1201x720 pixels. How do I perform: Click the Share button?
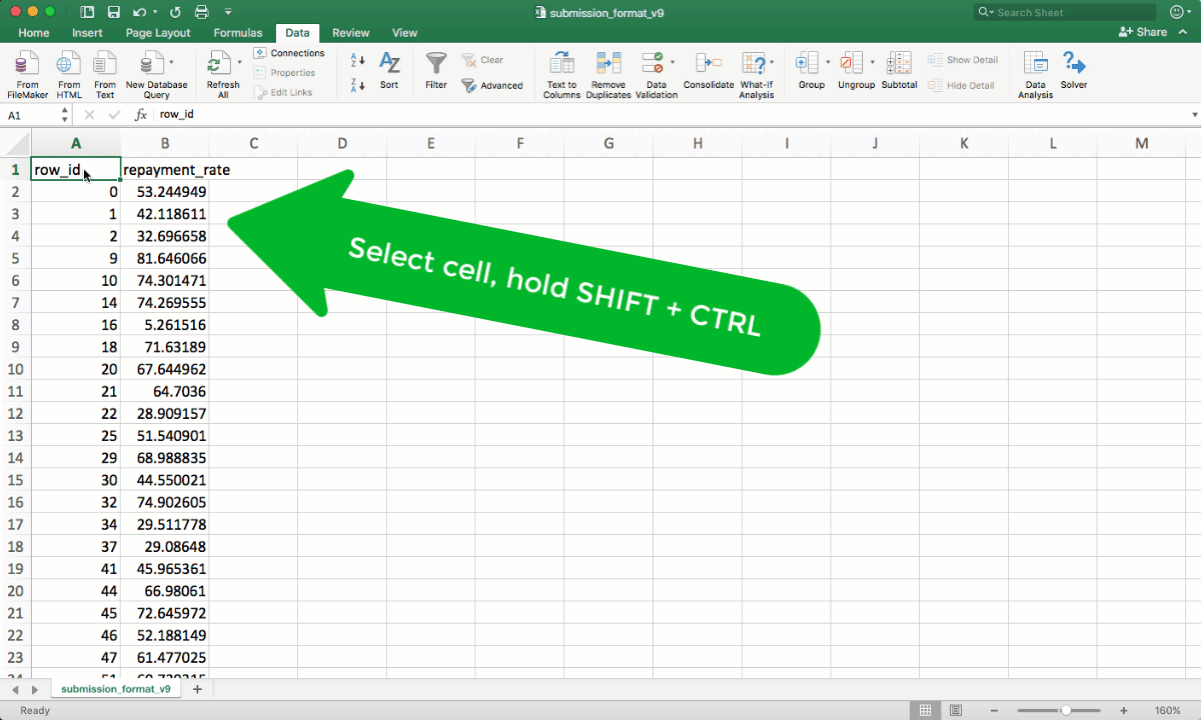click(x=1143, y=32)
